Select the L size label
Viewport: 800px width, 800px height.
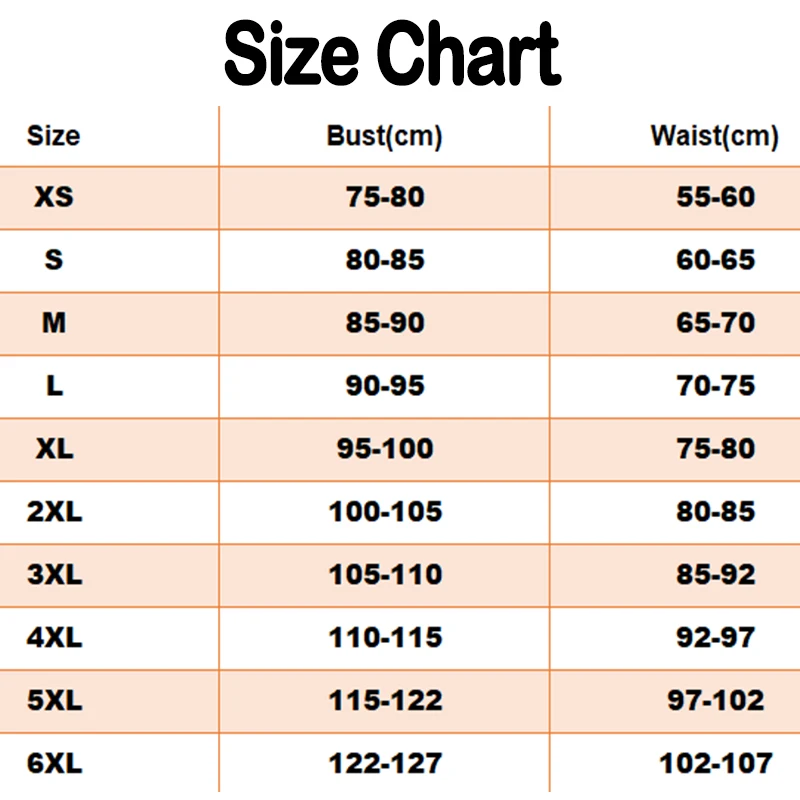coord(54,385)
